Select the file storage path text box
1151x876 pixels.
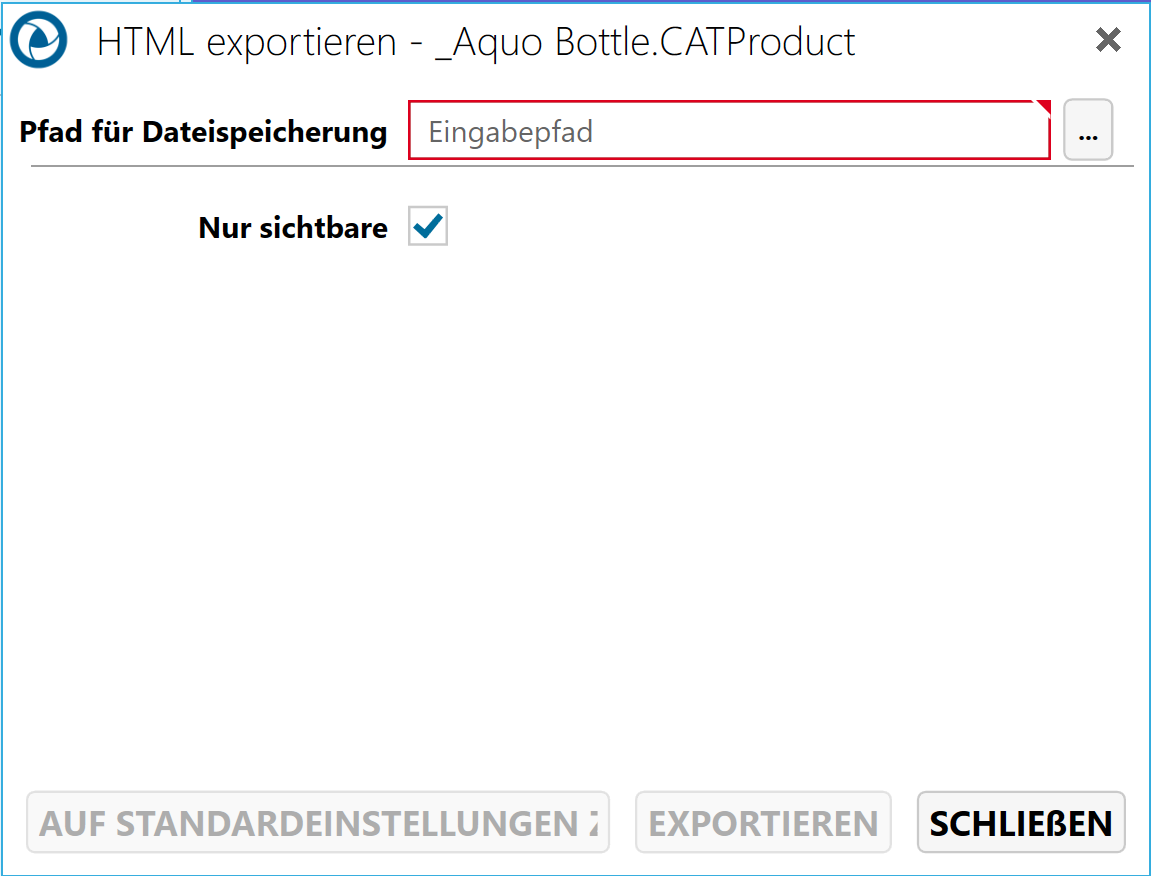click(728, 131)
